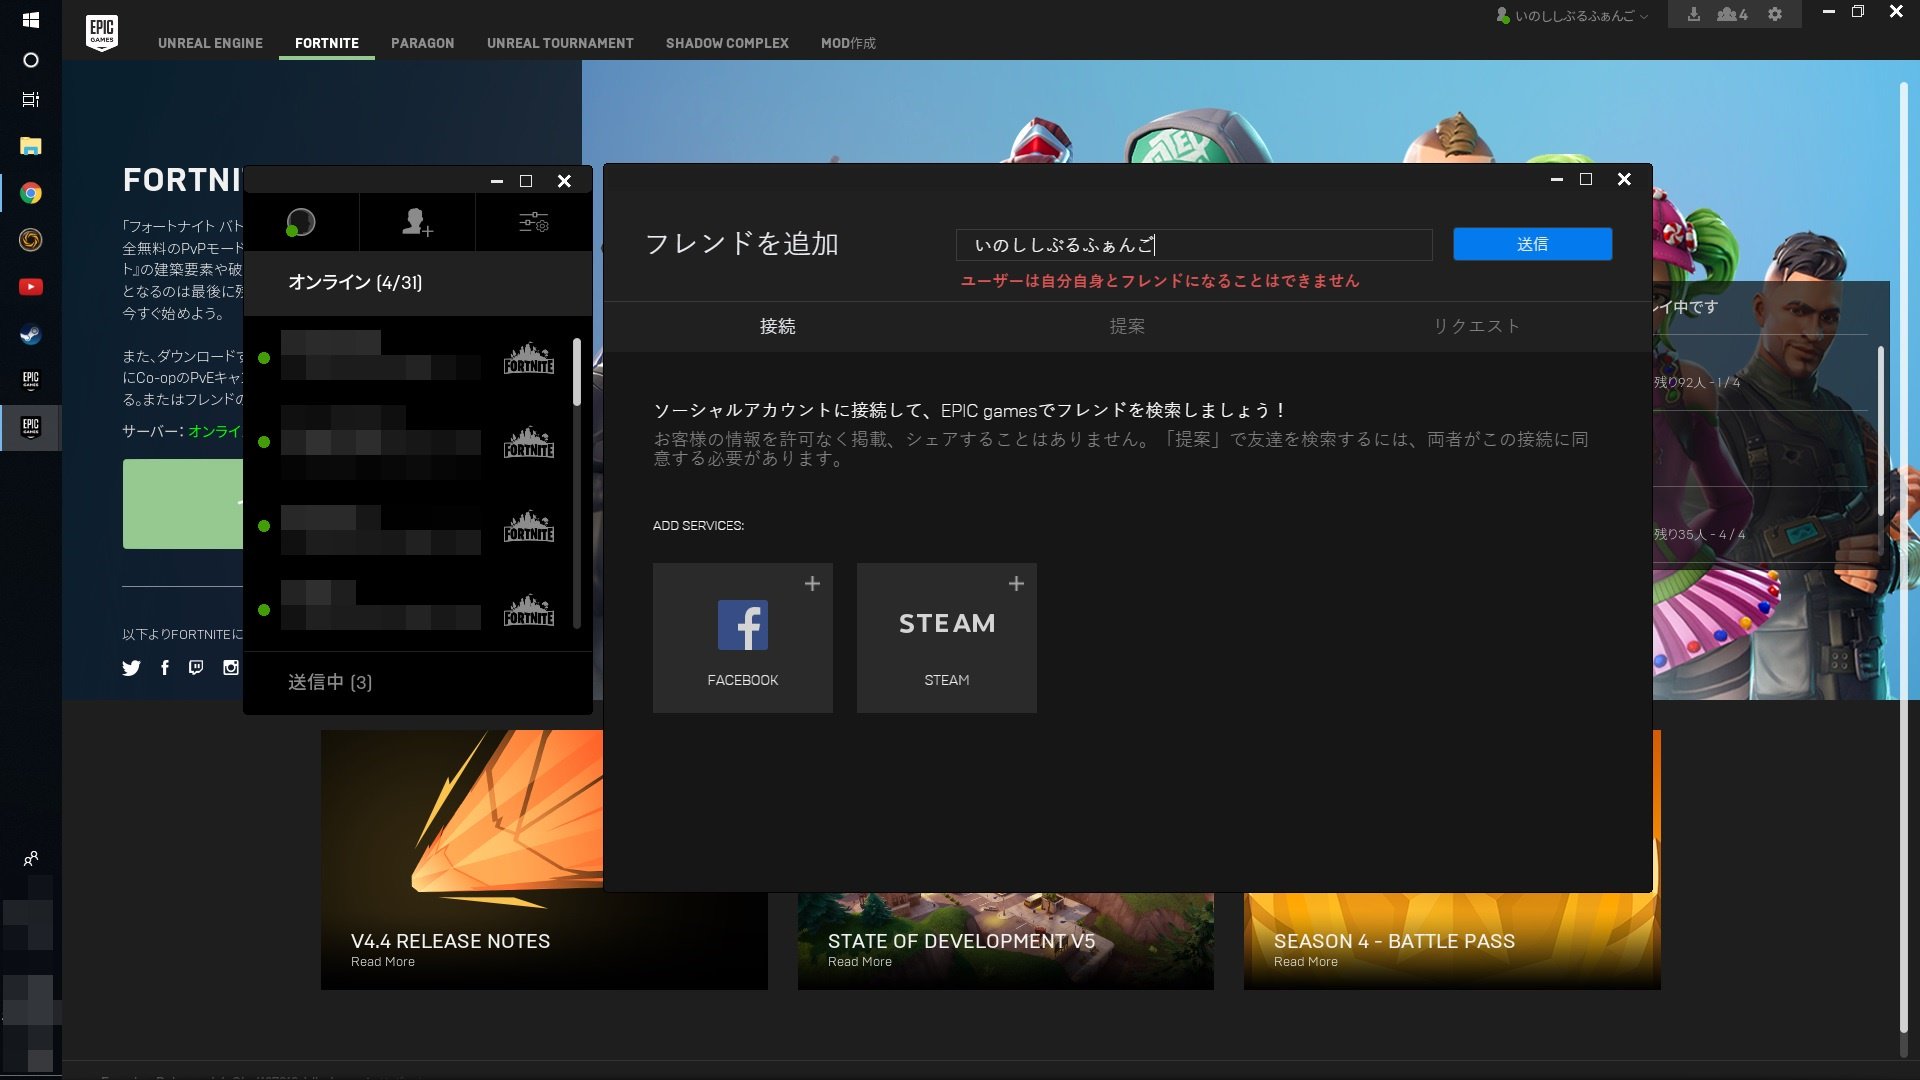
Task: Click the Epic Games logo in launcher header
Action: click(102, 32)
